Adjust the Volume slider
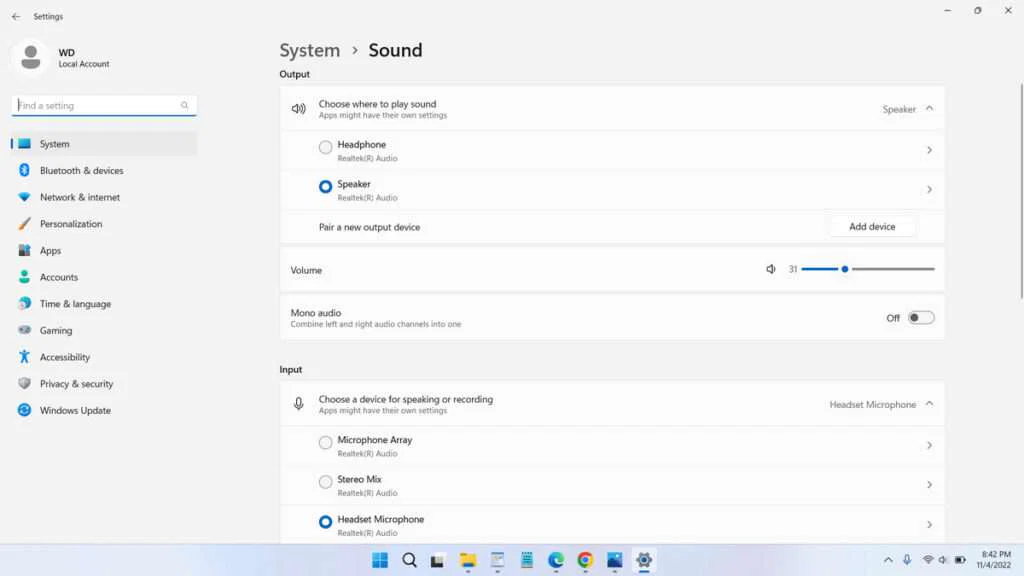The height and width of the screenshot is (576, 1024). (845, 268)
